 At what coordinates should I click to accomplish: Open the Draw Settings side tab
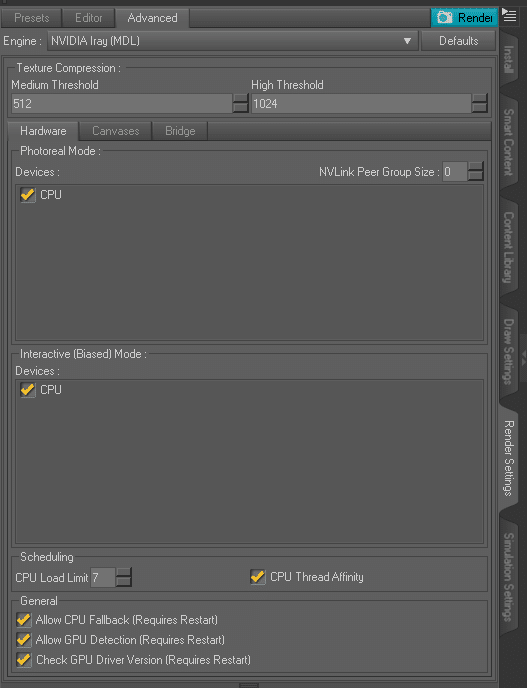508,351
